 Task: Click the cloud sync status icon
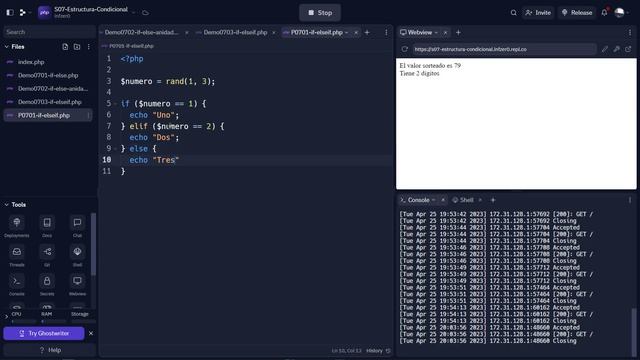(x=145, y=13)
